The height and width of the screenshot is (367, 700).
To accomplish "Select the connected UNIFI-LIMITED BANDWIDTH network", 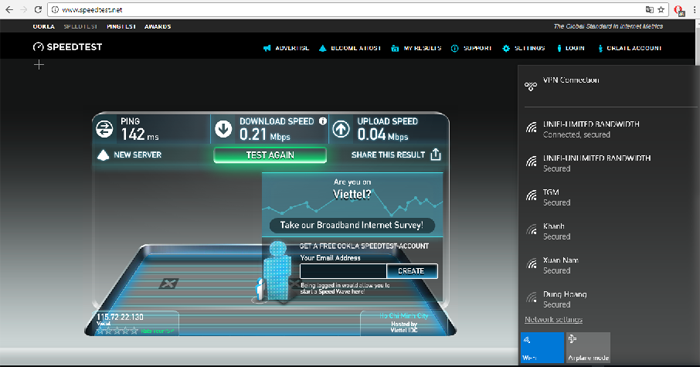I will pyautogui.click(x=608, y=129).
